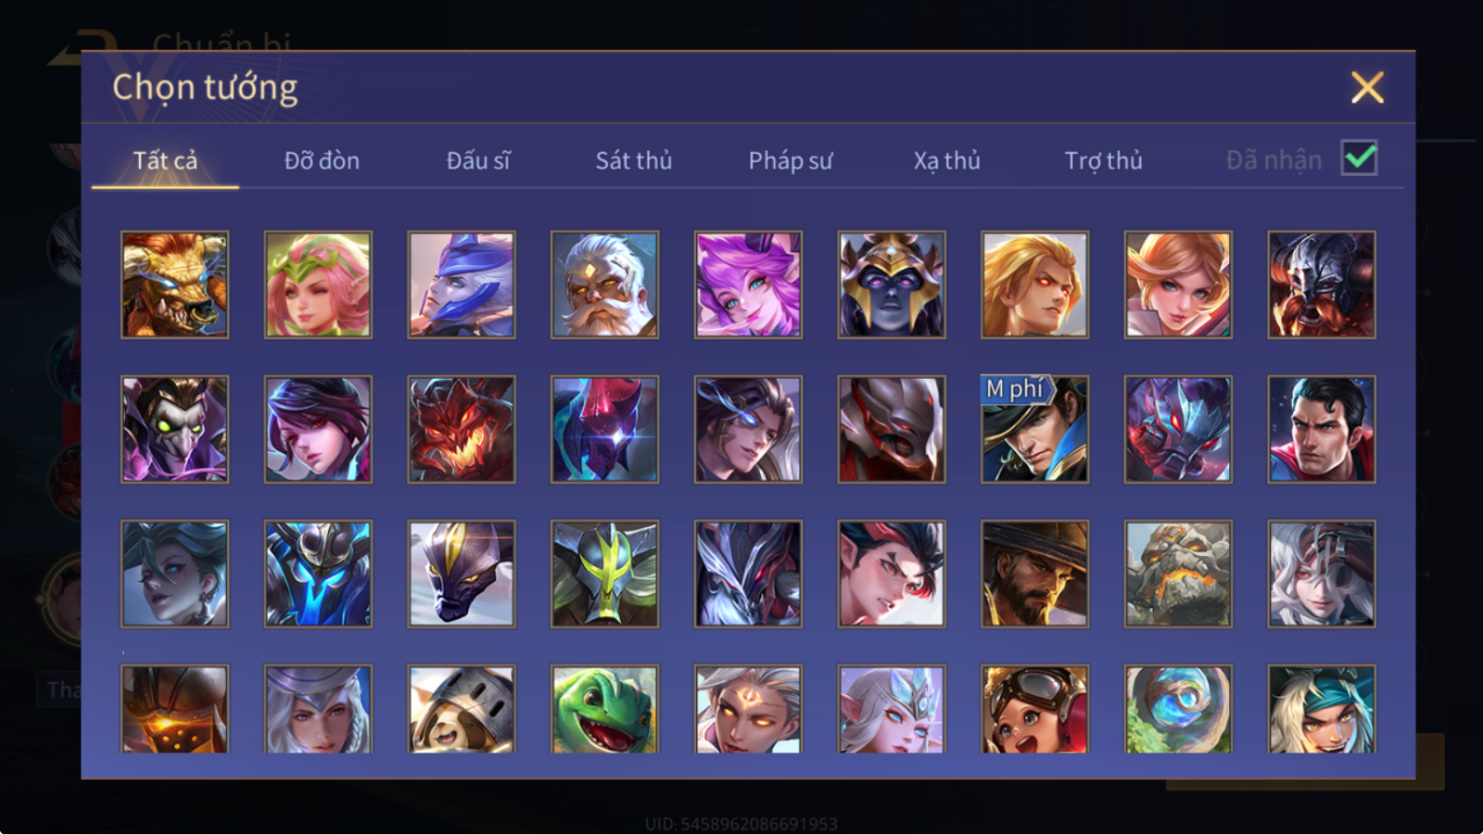The height and width of the screenshot is (834, 1483).
Task: Select the Tất cả tab
Action: click(165, 160)
